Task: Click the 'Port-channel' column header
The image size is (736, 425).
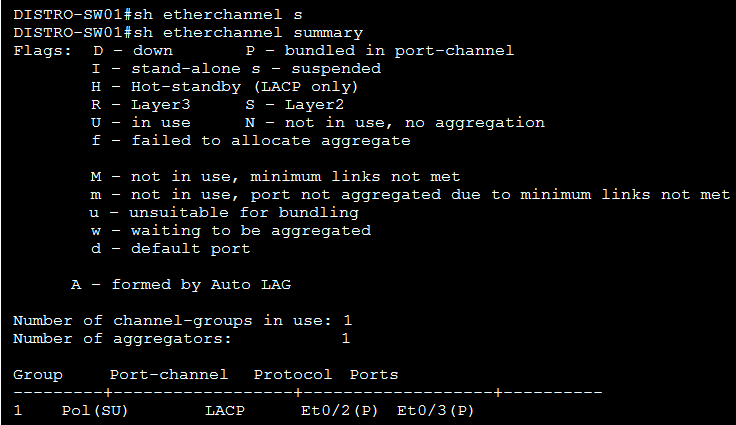Action: click(x=169, y=375)
